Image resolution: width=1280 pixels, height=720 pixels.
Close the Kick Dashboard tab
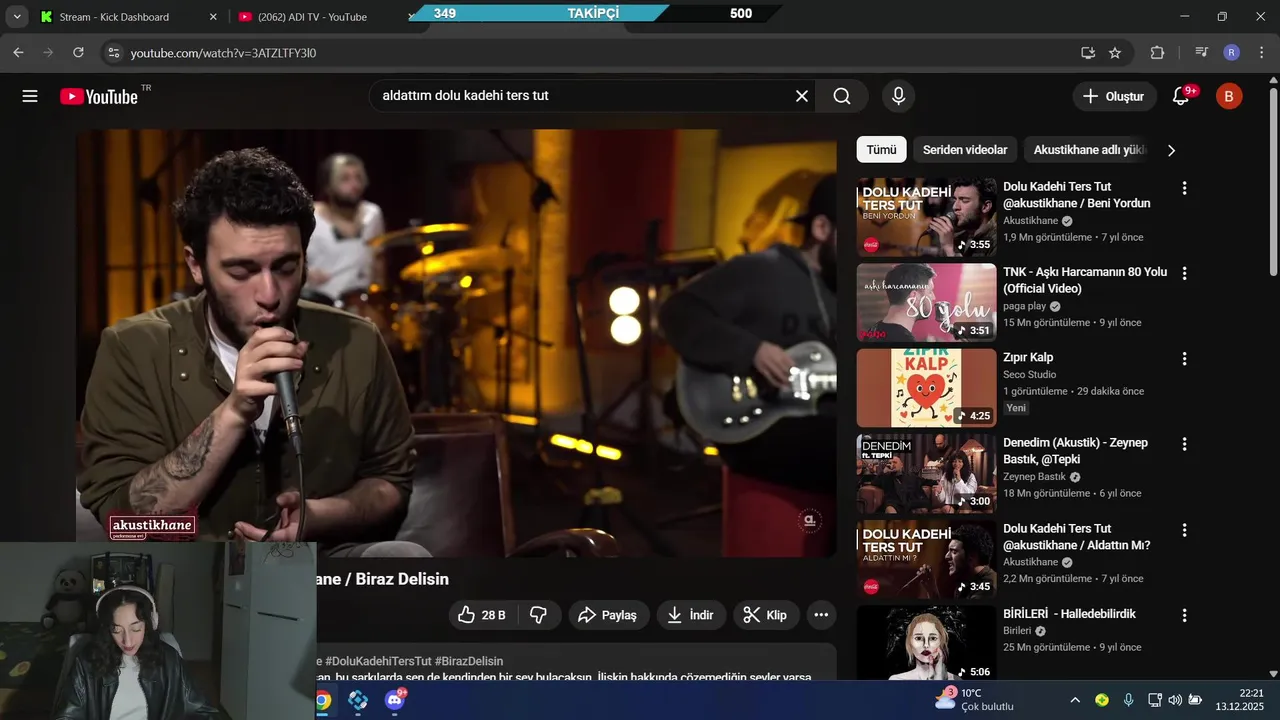(213, 17)
